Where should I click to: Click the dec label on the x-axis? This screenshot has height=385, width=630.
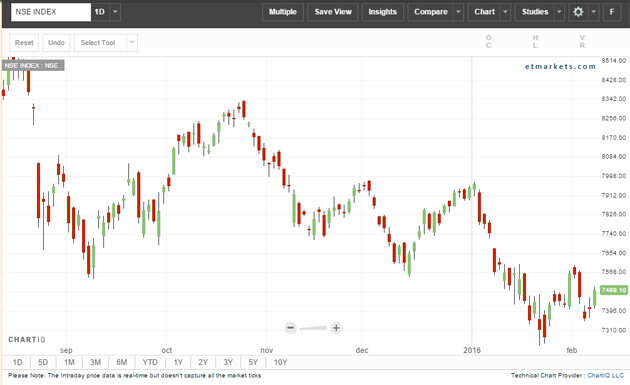pos(362,350)
